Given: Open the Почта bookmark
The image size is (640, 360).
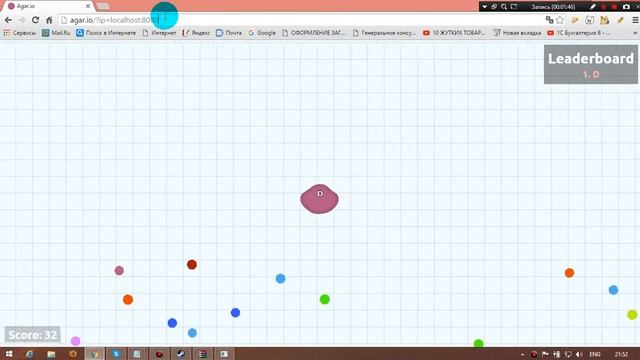Looking at the screenshot, I should point(229,33).
